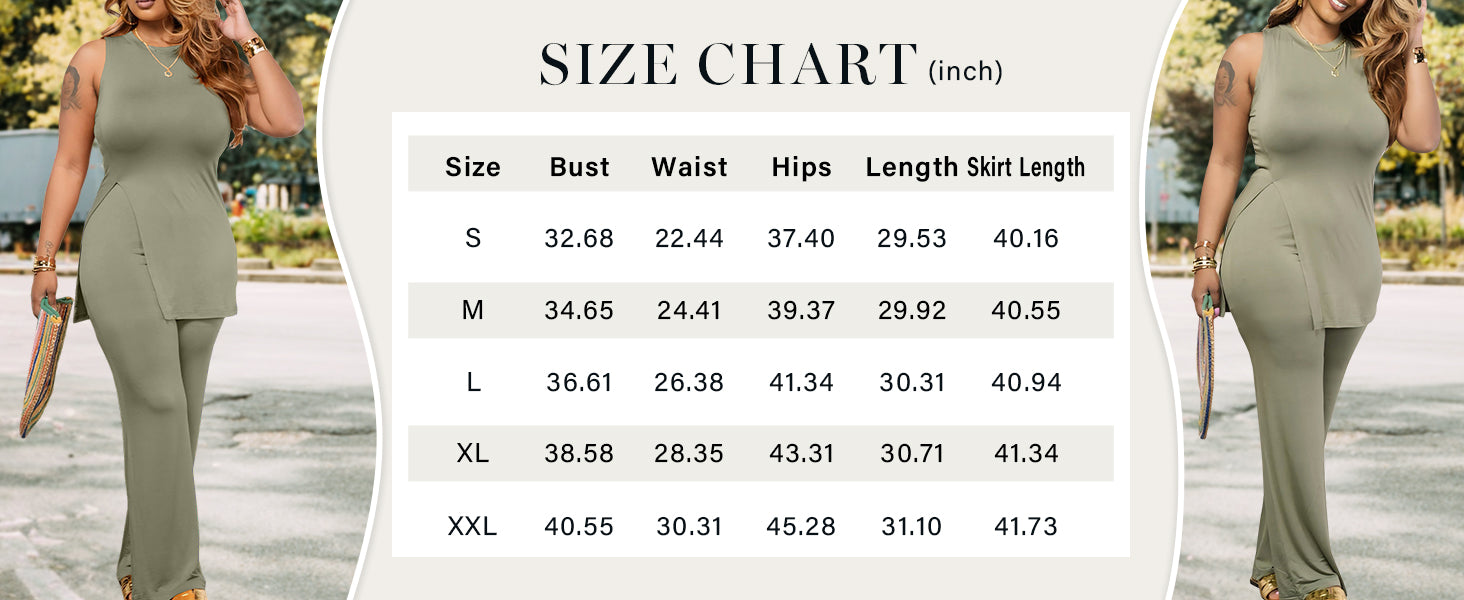Select the M waist value 24.41
Image resolution: width=1464 pixels, height=600 pixels.
[x=690, y=310]
